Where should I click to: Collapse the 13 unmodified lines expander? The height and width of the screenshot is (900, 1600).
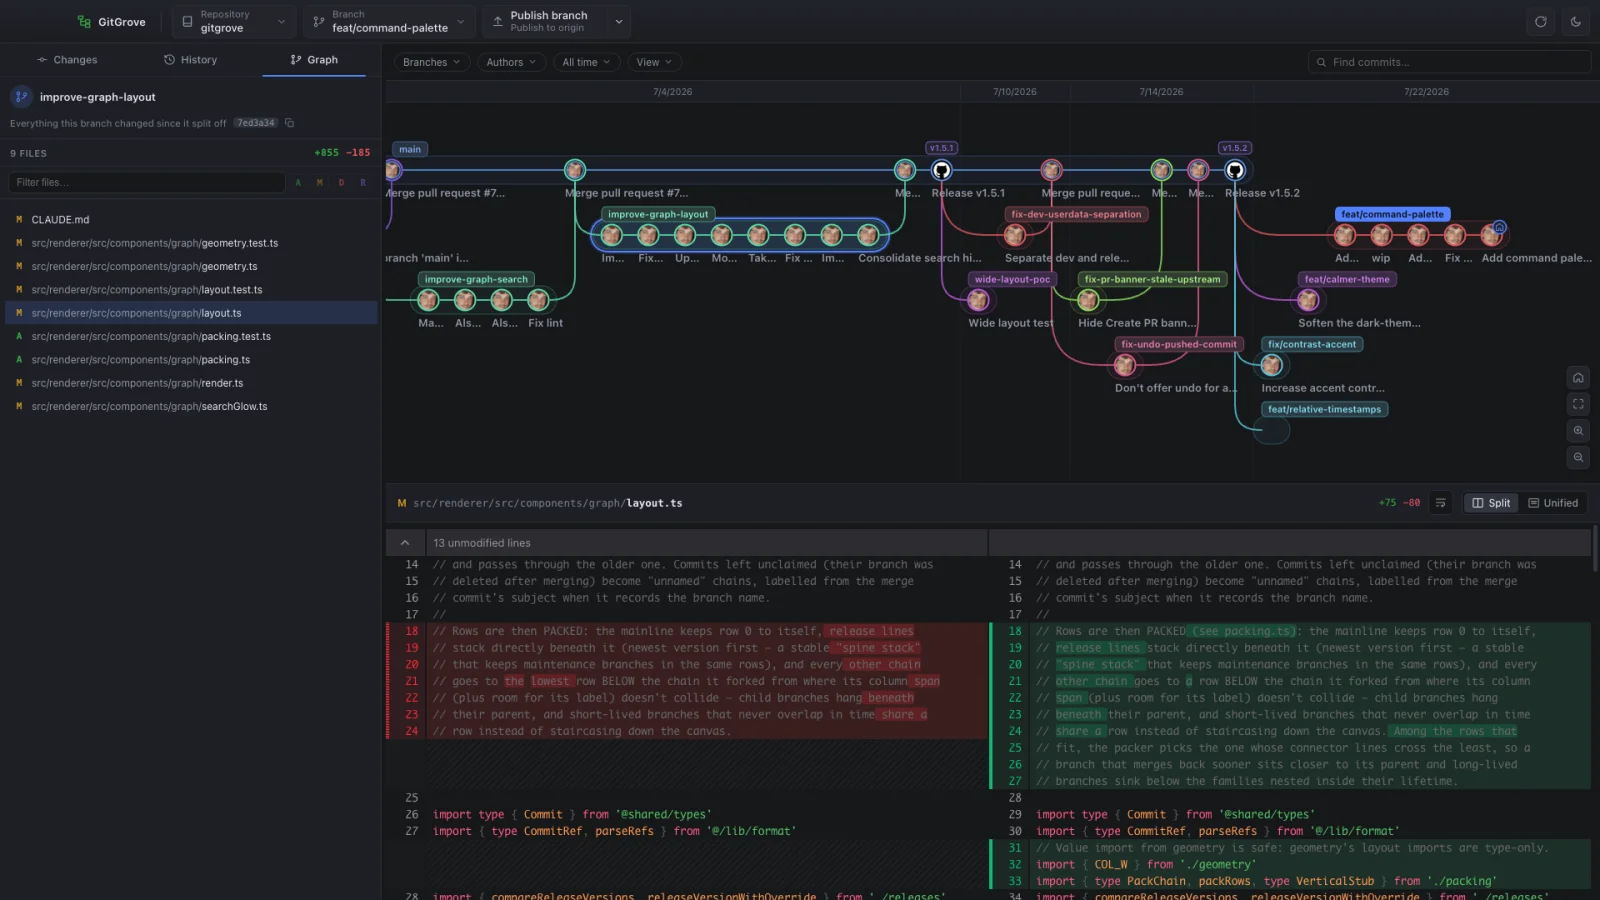(405, 543)
